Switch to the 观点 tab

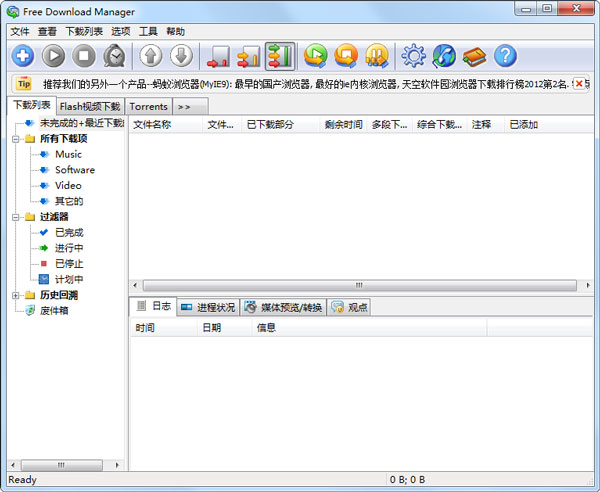(x=349, y=307)
